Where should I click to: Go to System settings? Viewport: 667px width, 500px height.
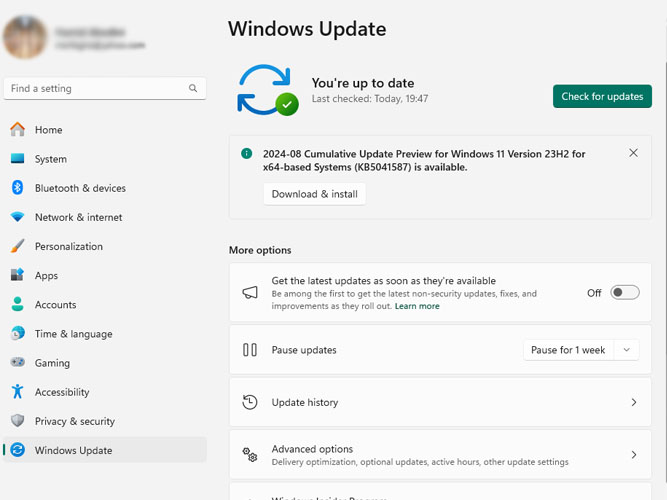pos(105,159)
